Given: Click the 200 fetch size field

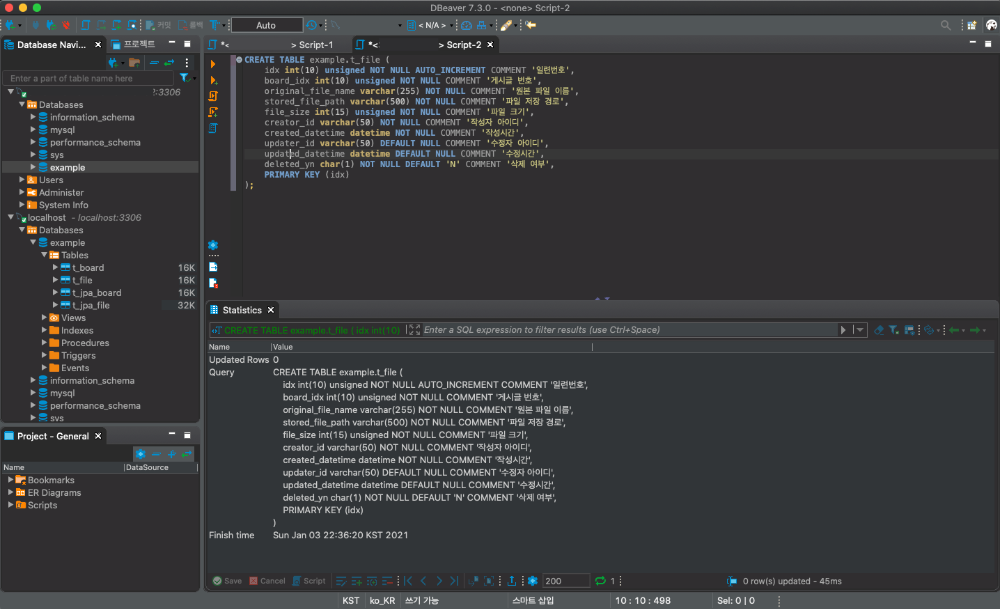Looking at the screenshot, I should (x=565, y=581).
